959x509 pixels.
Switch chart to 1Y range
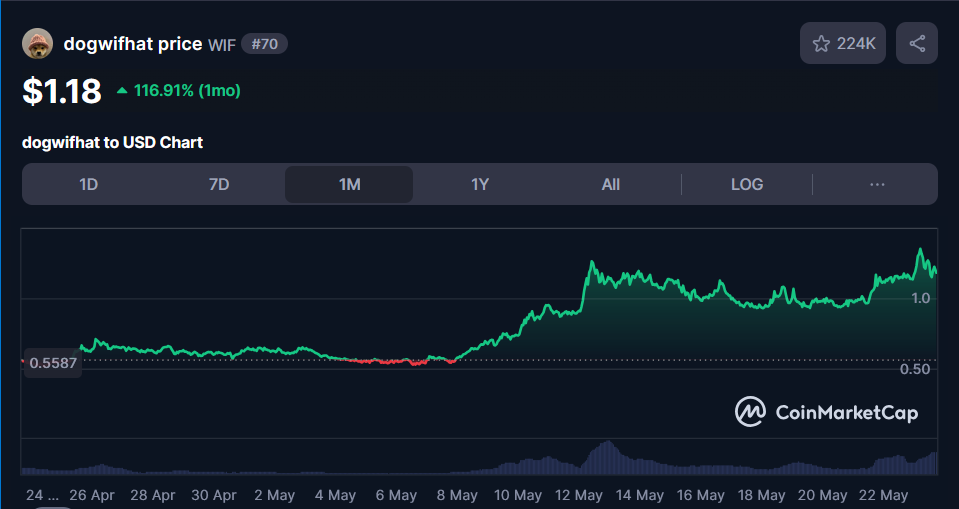pos(480,184)
